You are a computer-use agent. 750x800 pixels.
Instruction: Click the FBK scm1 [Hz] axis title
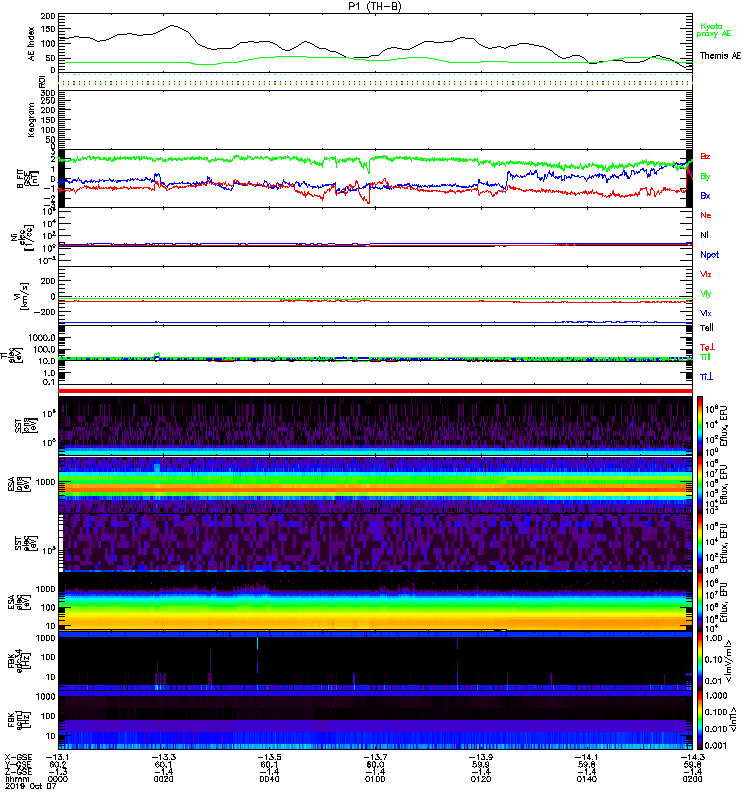click(x=17, y=717)
